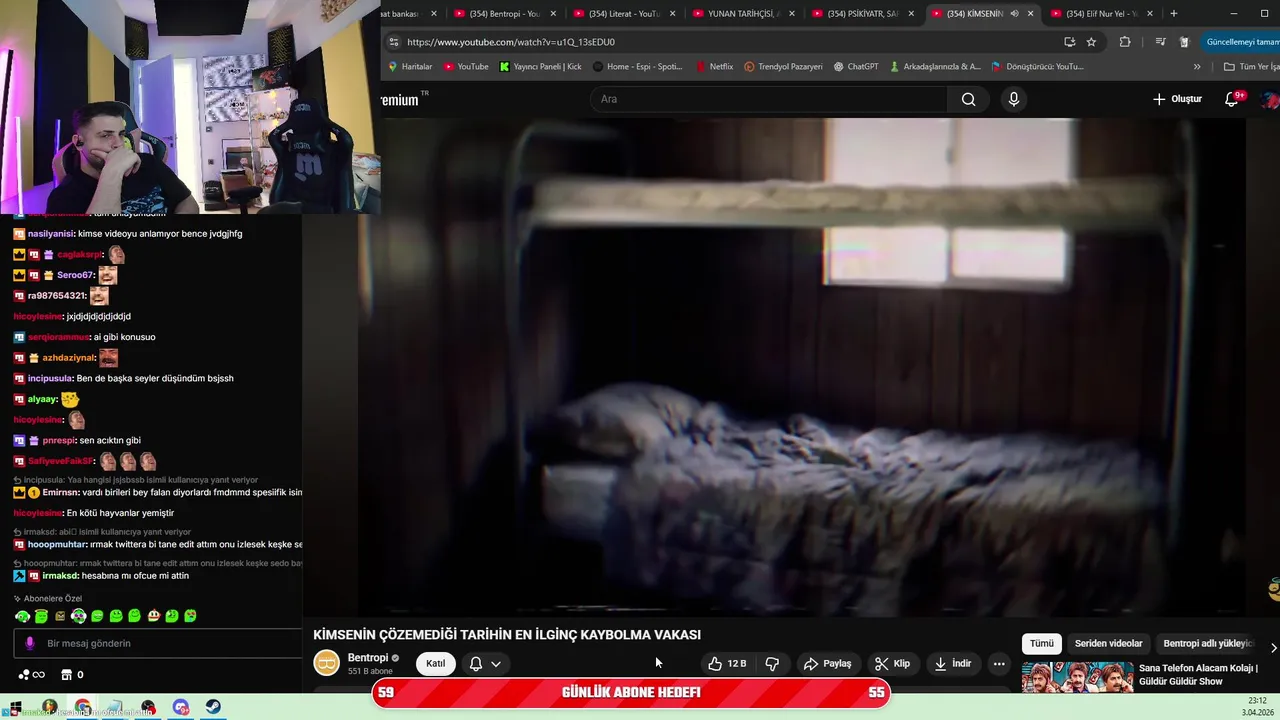Open the three-dot more actions menu

[x=999, y=663]
